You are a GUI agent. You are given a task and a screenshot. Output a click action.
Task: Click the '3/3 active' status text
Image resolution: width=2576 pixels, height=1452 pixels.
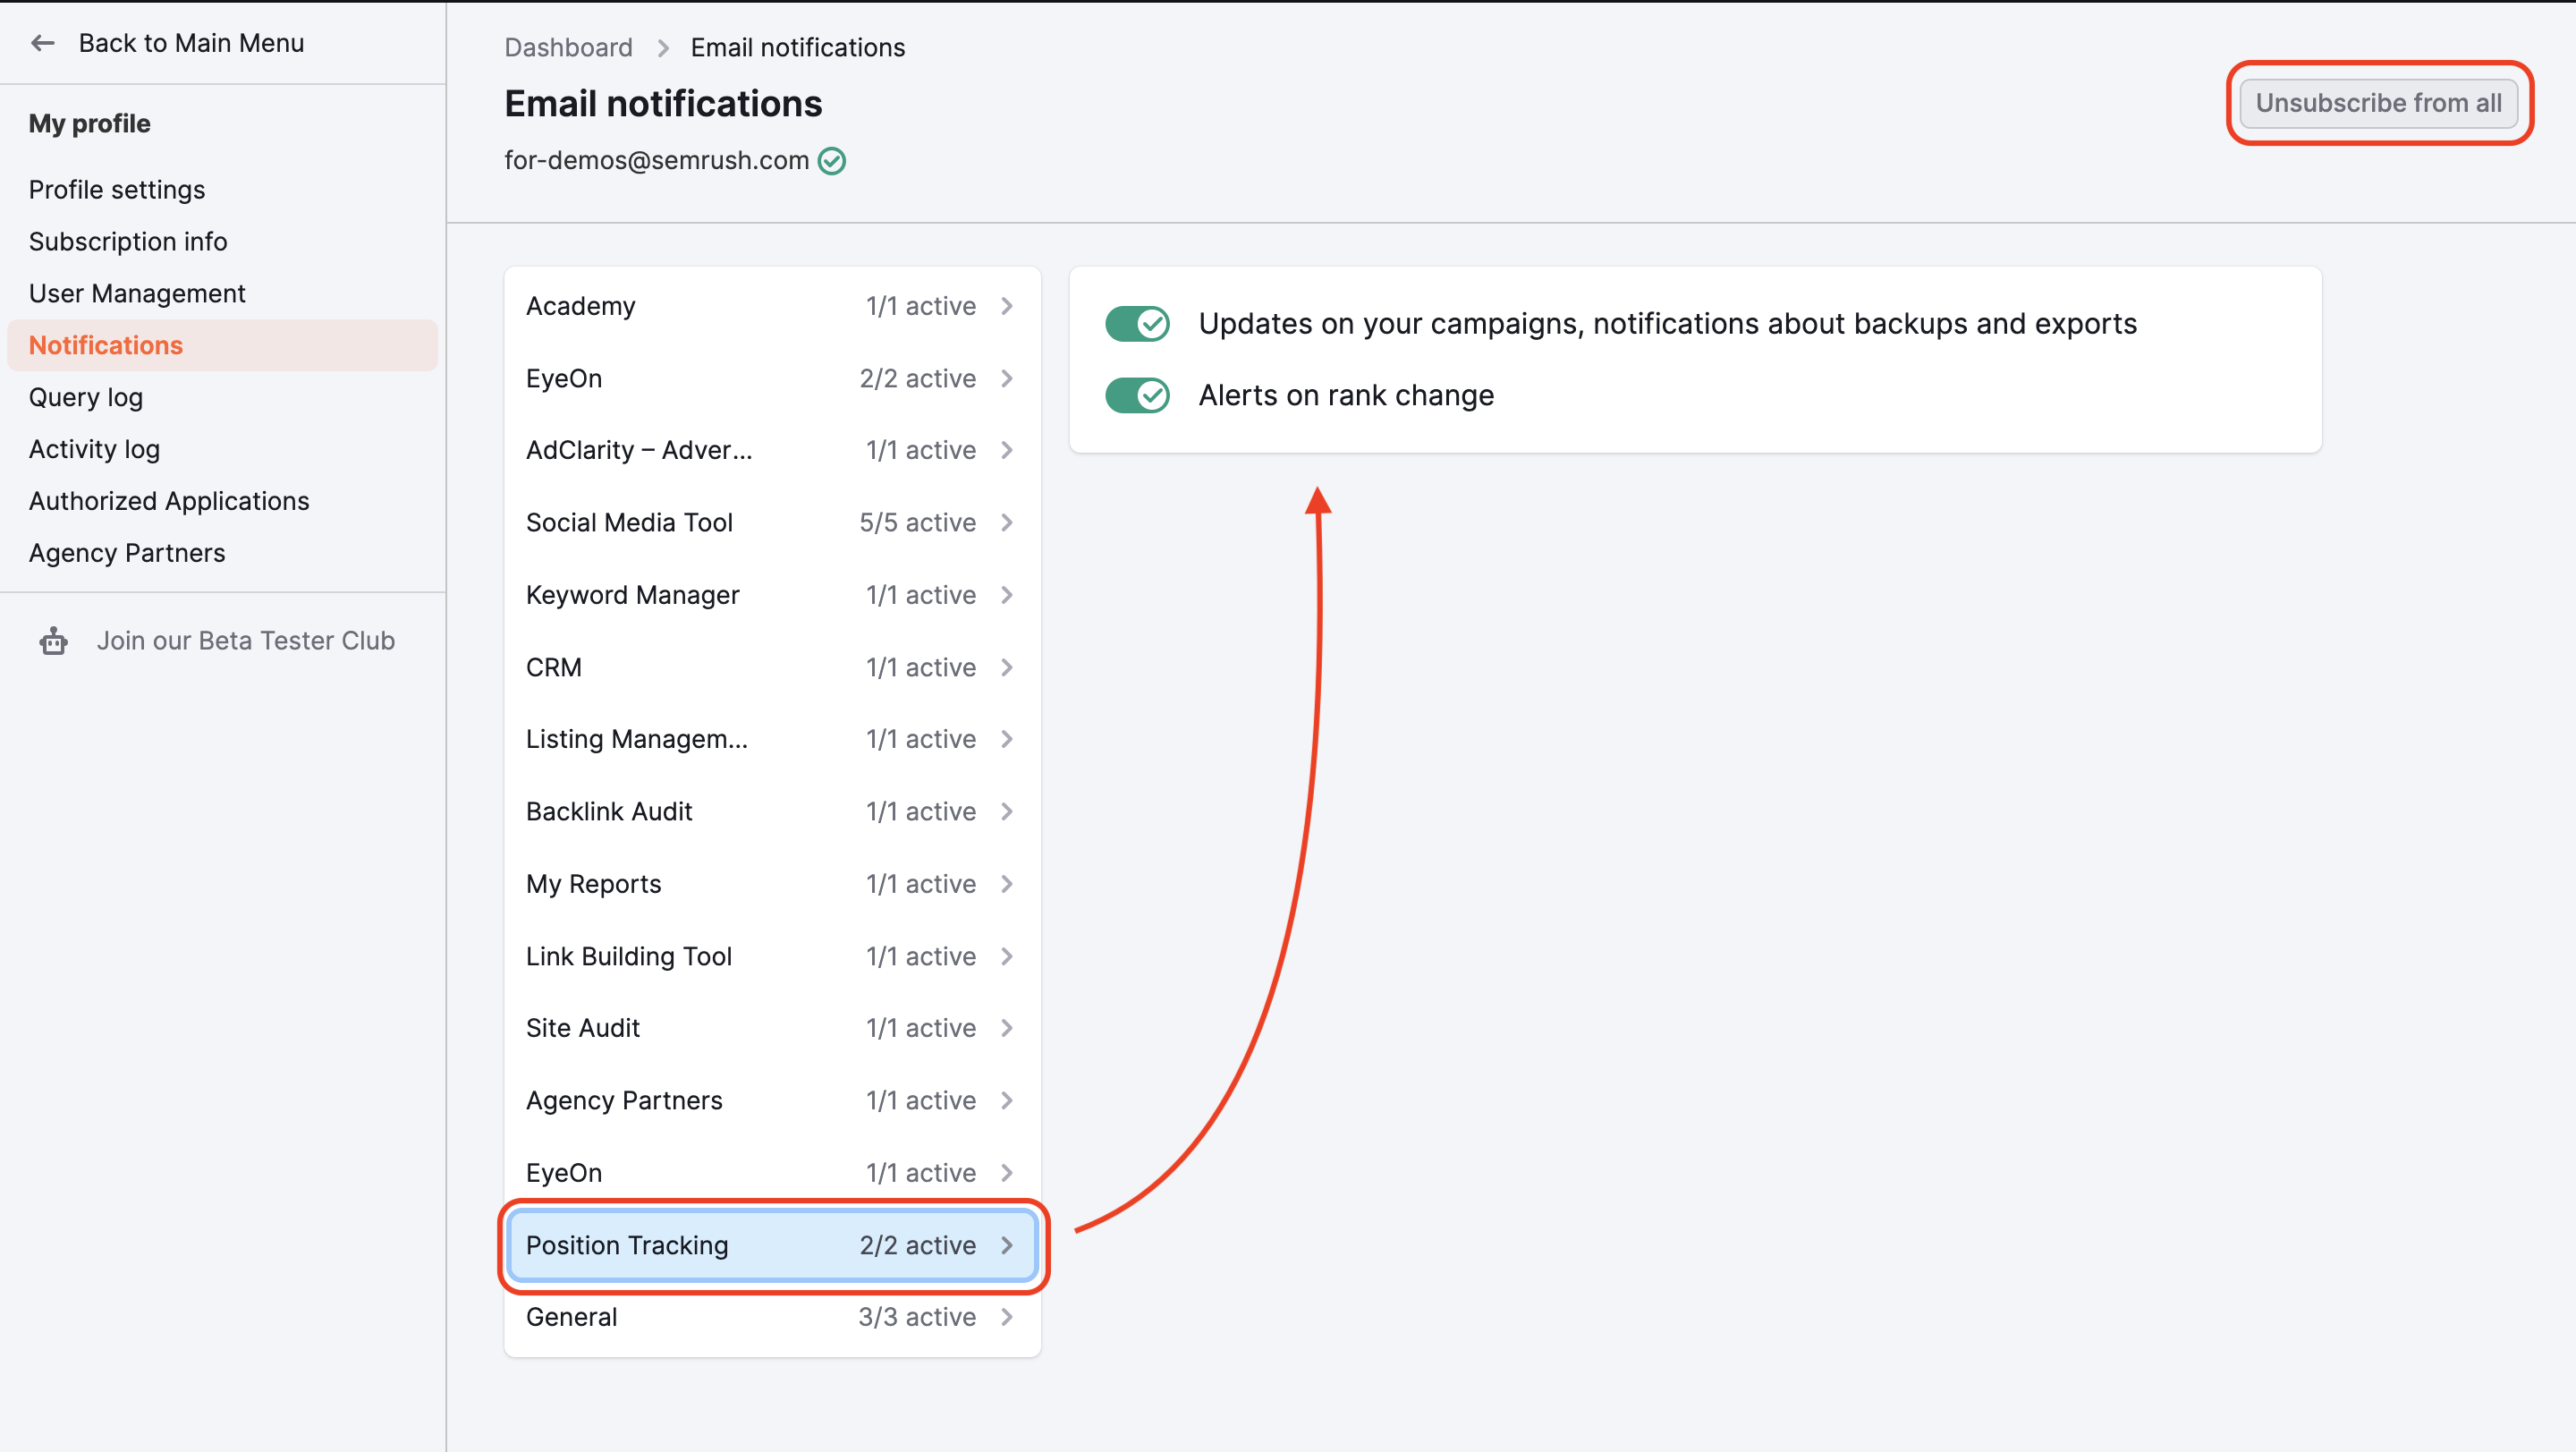[917, 1318]
